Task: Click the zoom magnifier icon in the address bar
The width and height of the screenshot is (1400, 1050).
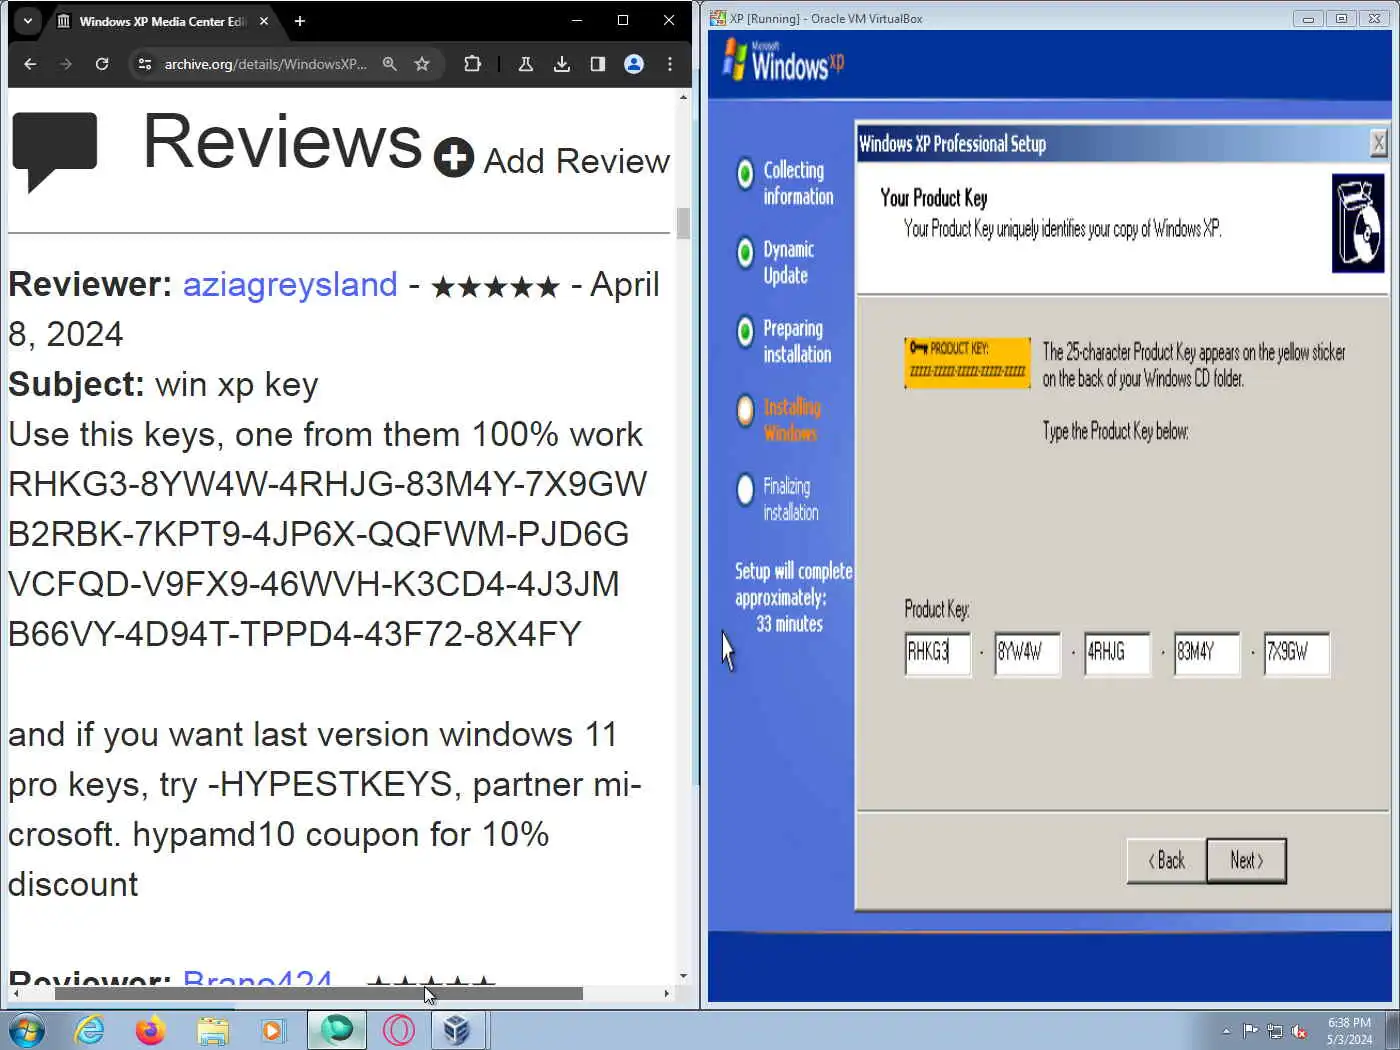Action: coord(390,64)
